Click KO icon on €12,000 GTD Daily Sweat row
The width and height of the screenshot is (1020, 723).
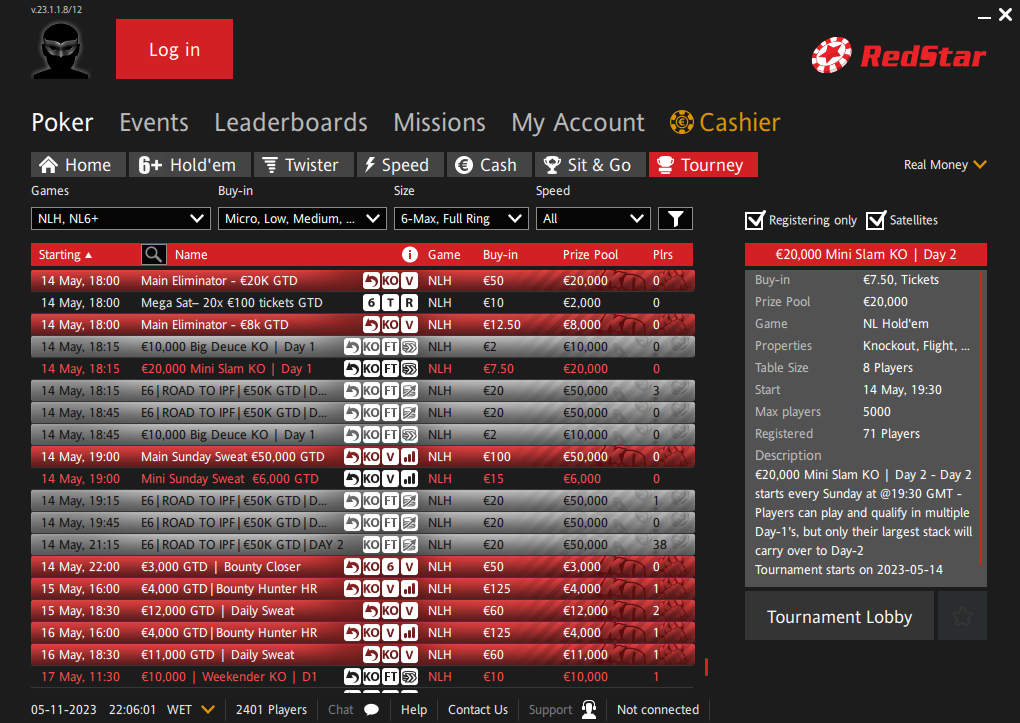click(x=390, y=611)
